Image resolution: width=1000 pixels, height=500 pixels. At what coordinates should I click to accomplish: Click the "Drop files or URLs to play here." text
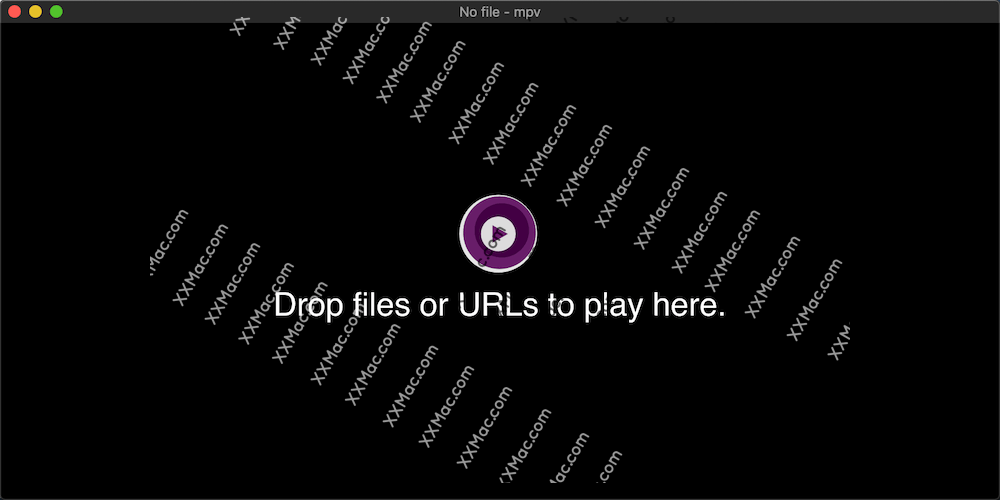point(500,305)
